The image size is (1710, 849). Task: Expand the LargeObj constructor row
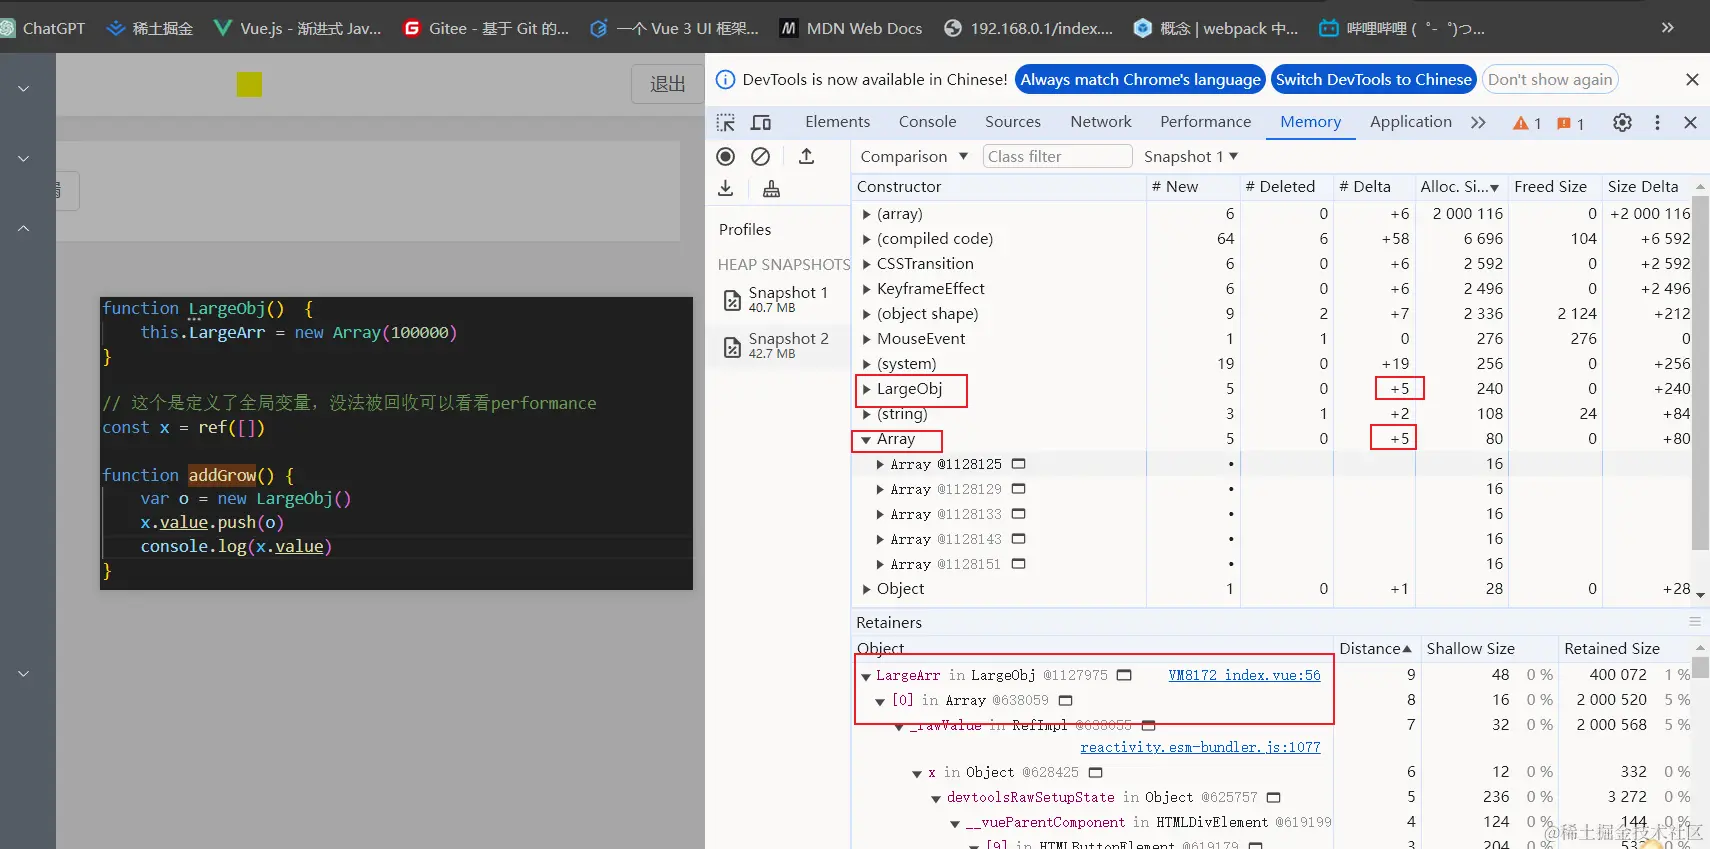click(867, 389)
